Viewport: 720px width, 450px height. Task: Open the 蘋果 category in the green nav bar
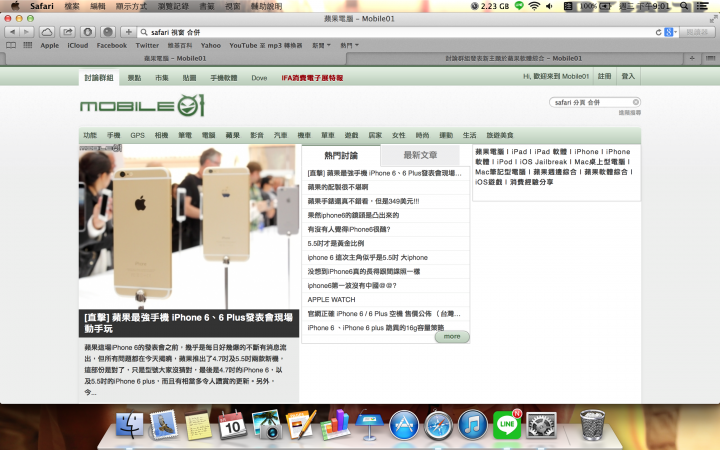click(x=232, y=135)
